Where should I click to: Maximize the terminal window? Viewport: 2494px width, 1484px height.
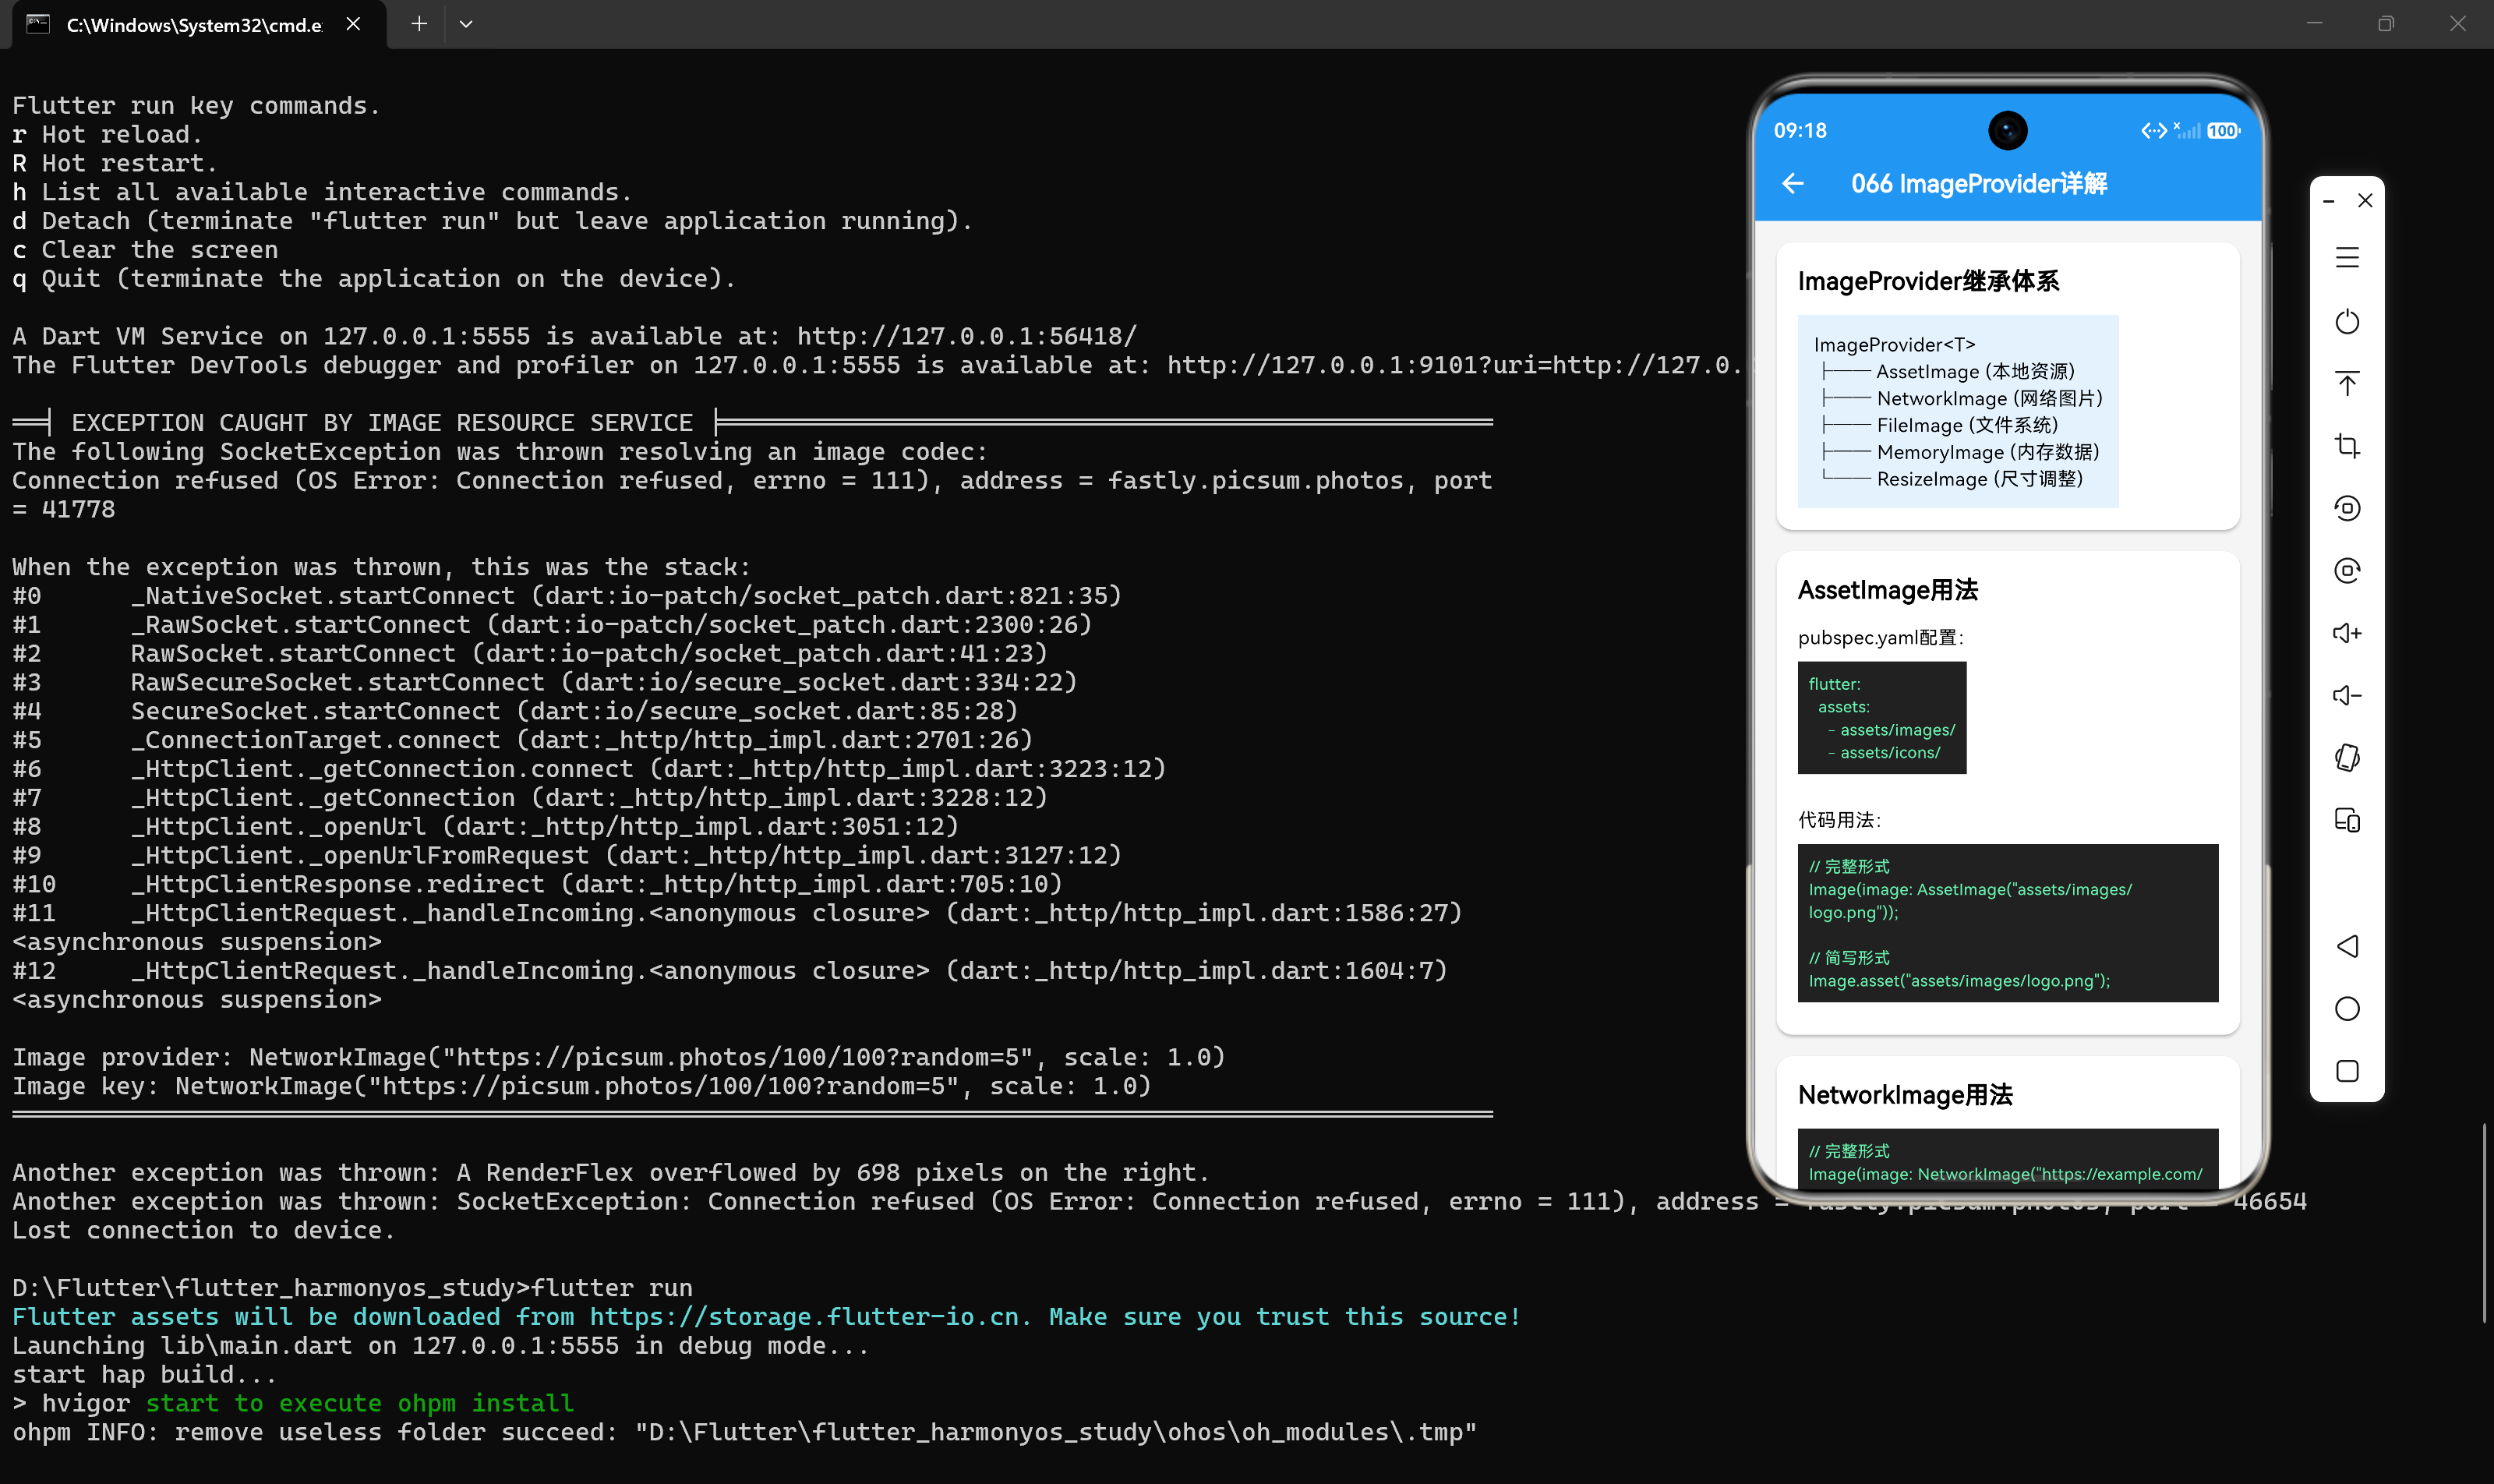[x=2386, y=24]
